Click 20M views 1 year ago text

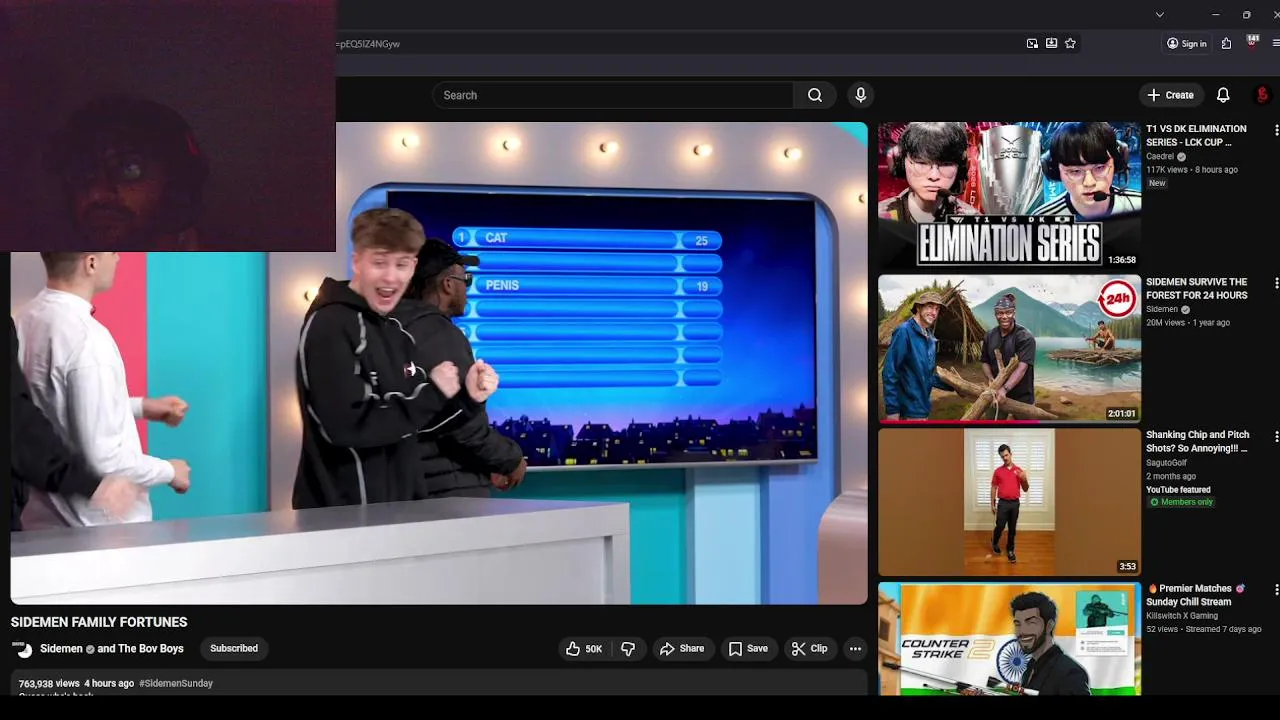(1188, 323)
